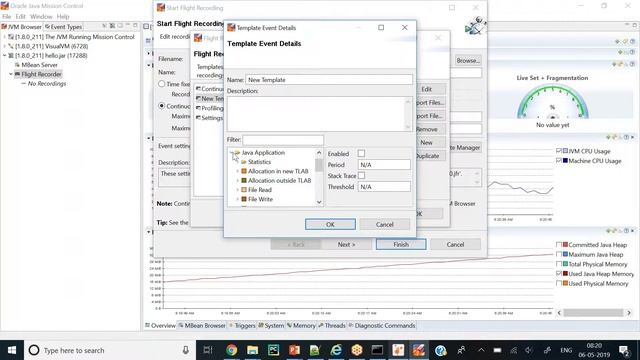
Task: Click the memory chart horizontal scrollbar right arrow
Action: [629, 313]
